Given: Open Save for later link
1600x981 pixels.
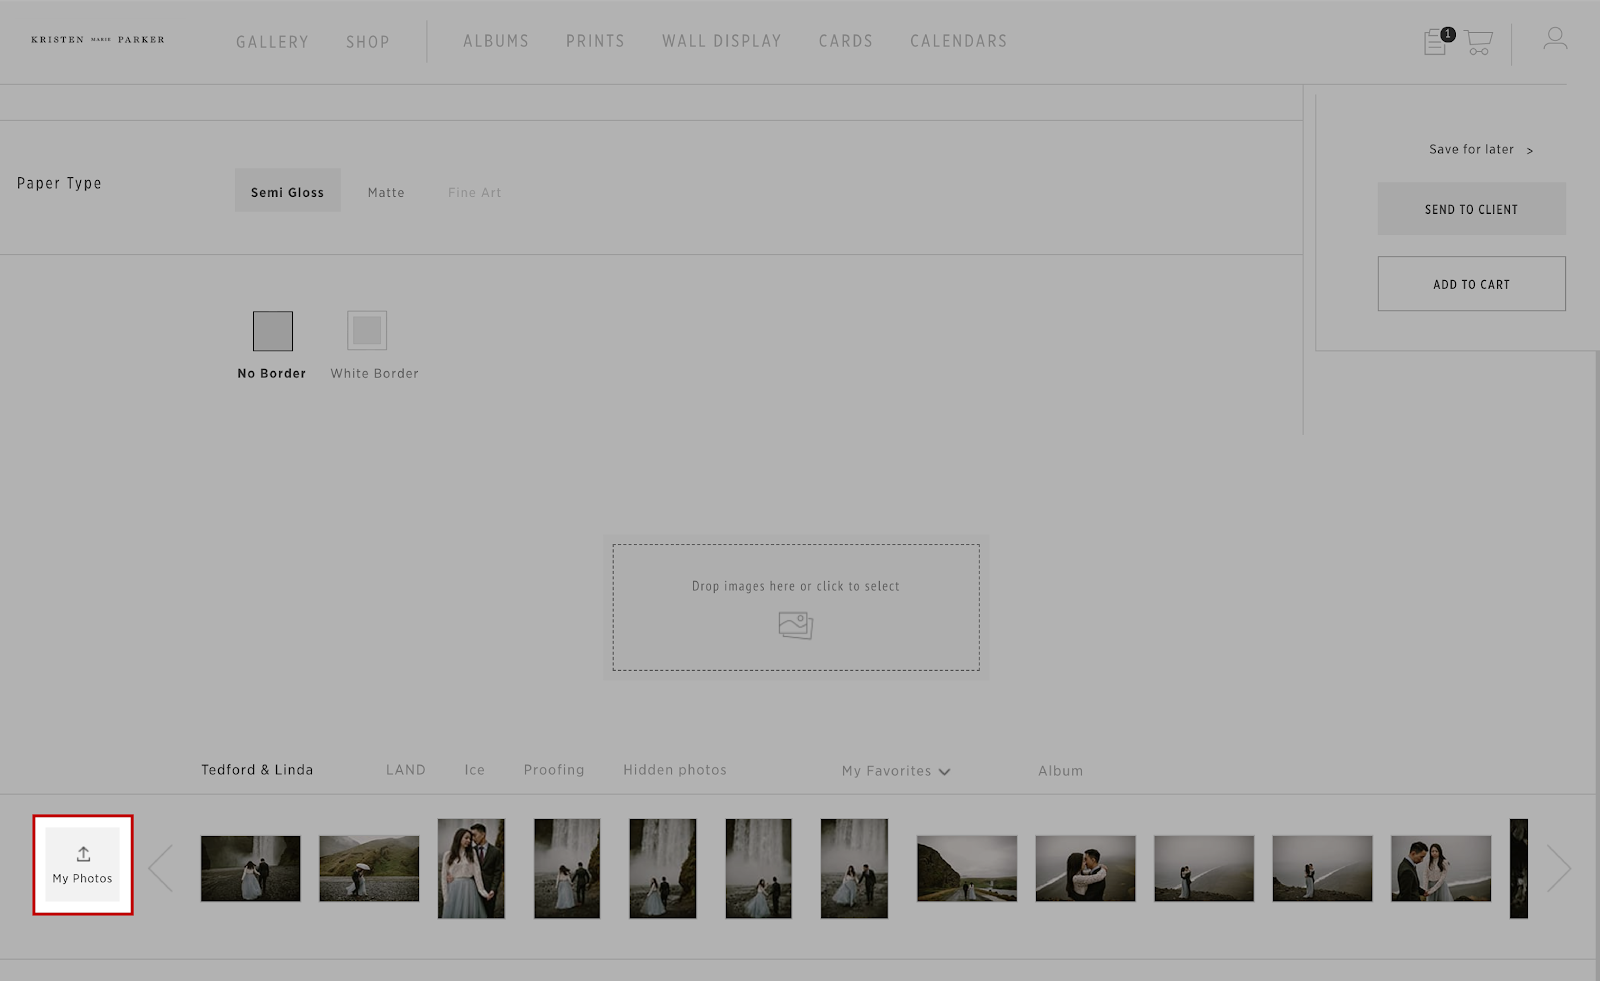Looking at the screenshot, I should click(1481, 149).
